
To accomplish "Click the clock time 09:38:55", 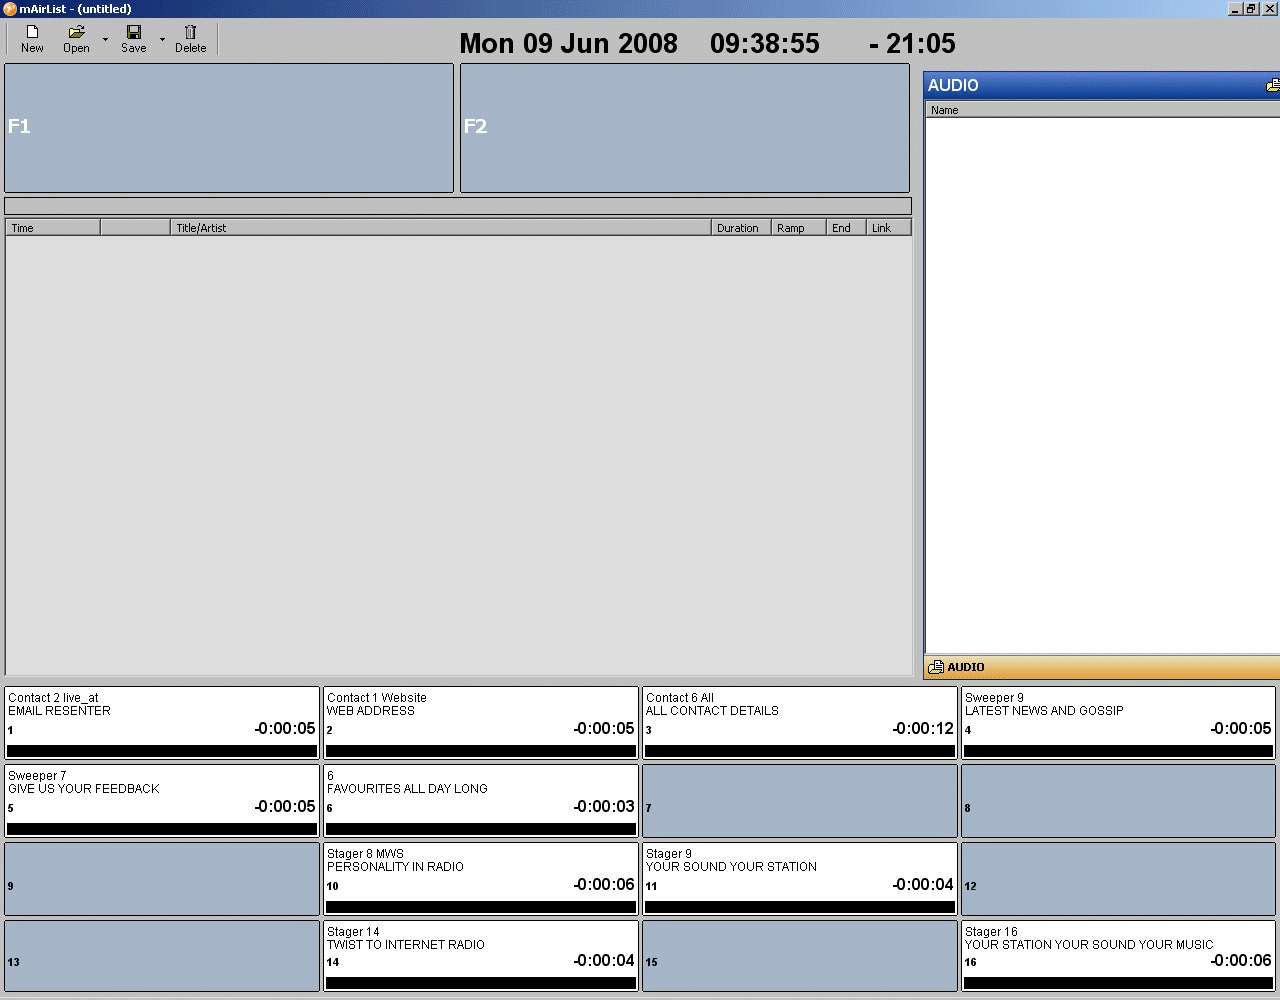I will coord(765,43).
